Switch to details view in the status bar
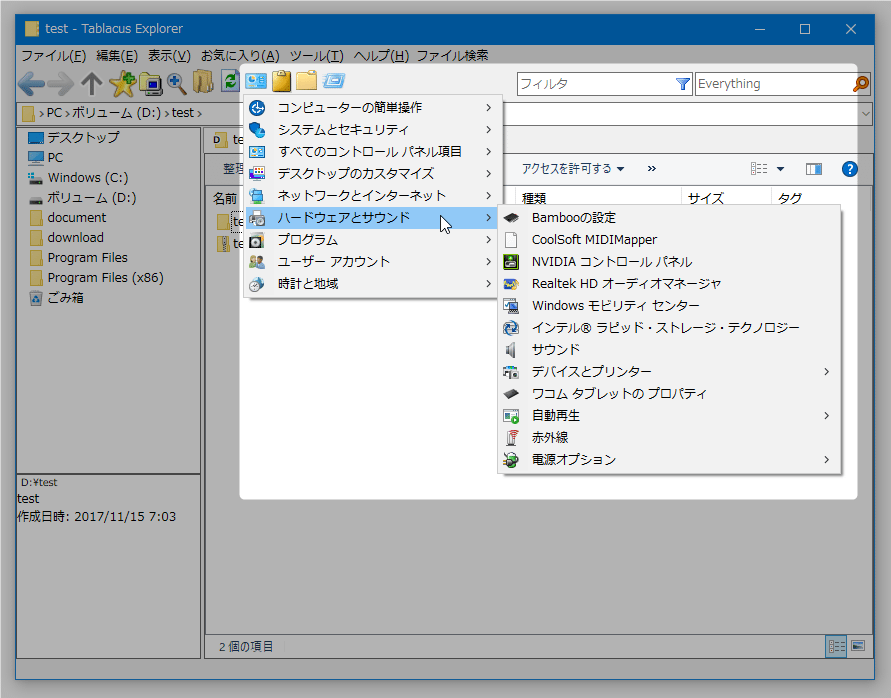The width and height of the screenshot is (891, 698). [x=836, y=646]
